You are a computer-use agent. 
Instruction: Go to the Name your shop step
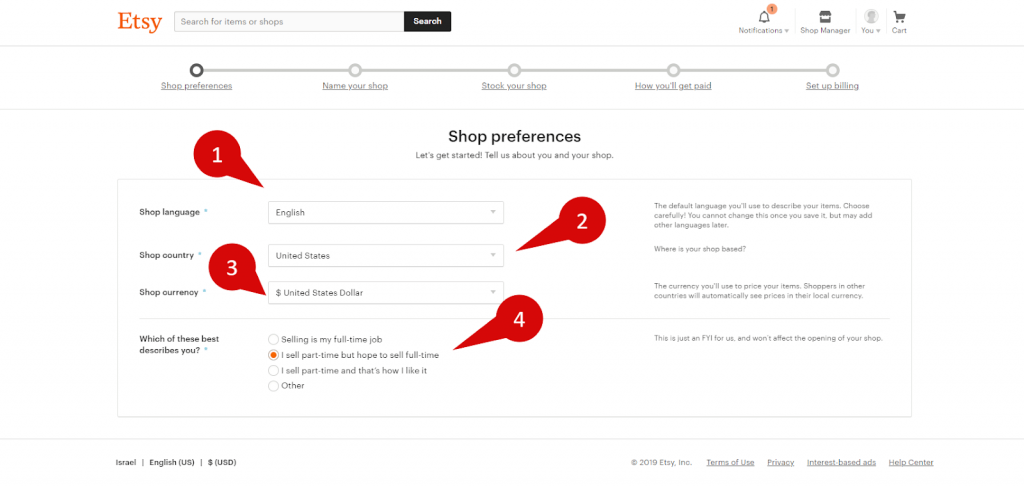click(355, 86)
